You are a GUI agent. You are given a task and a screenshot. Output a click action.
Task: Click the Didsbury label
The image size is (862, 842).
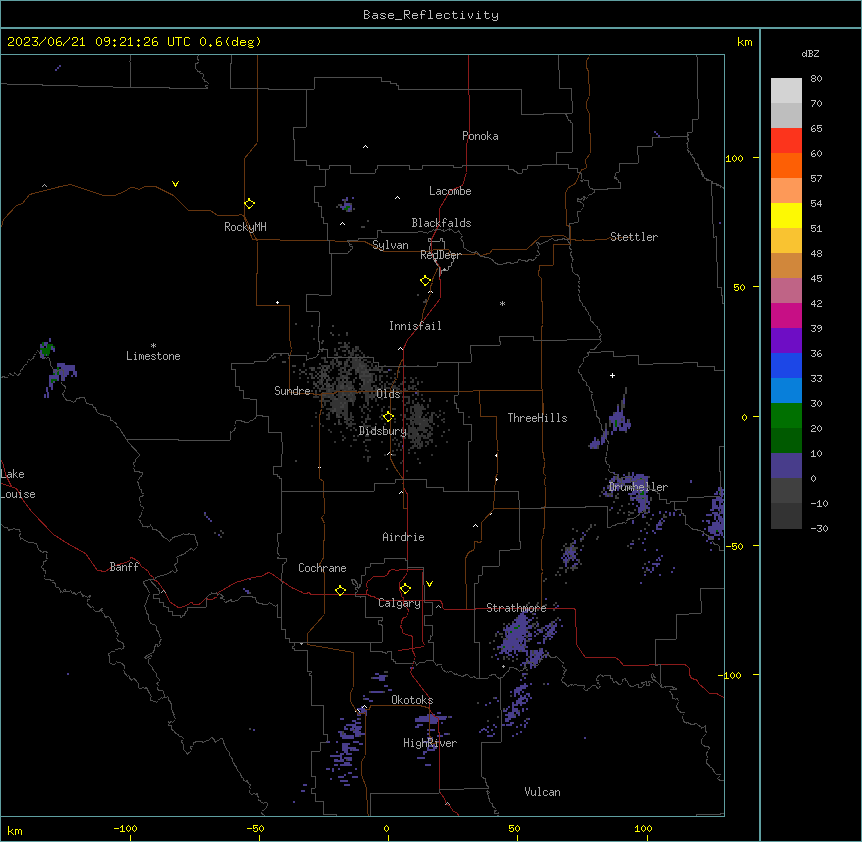pyautogui.click(x=383, y=431)
